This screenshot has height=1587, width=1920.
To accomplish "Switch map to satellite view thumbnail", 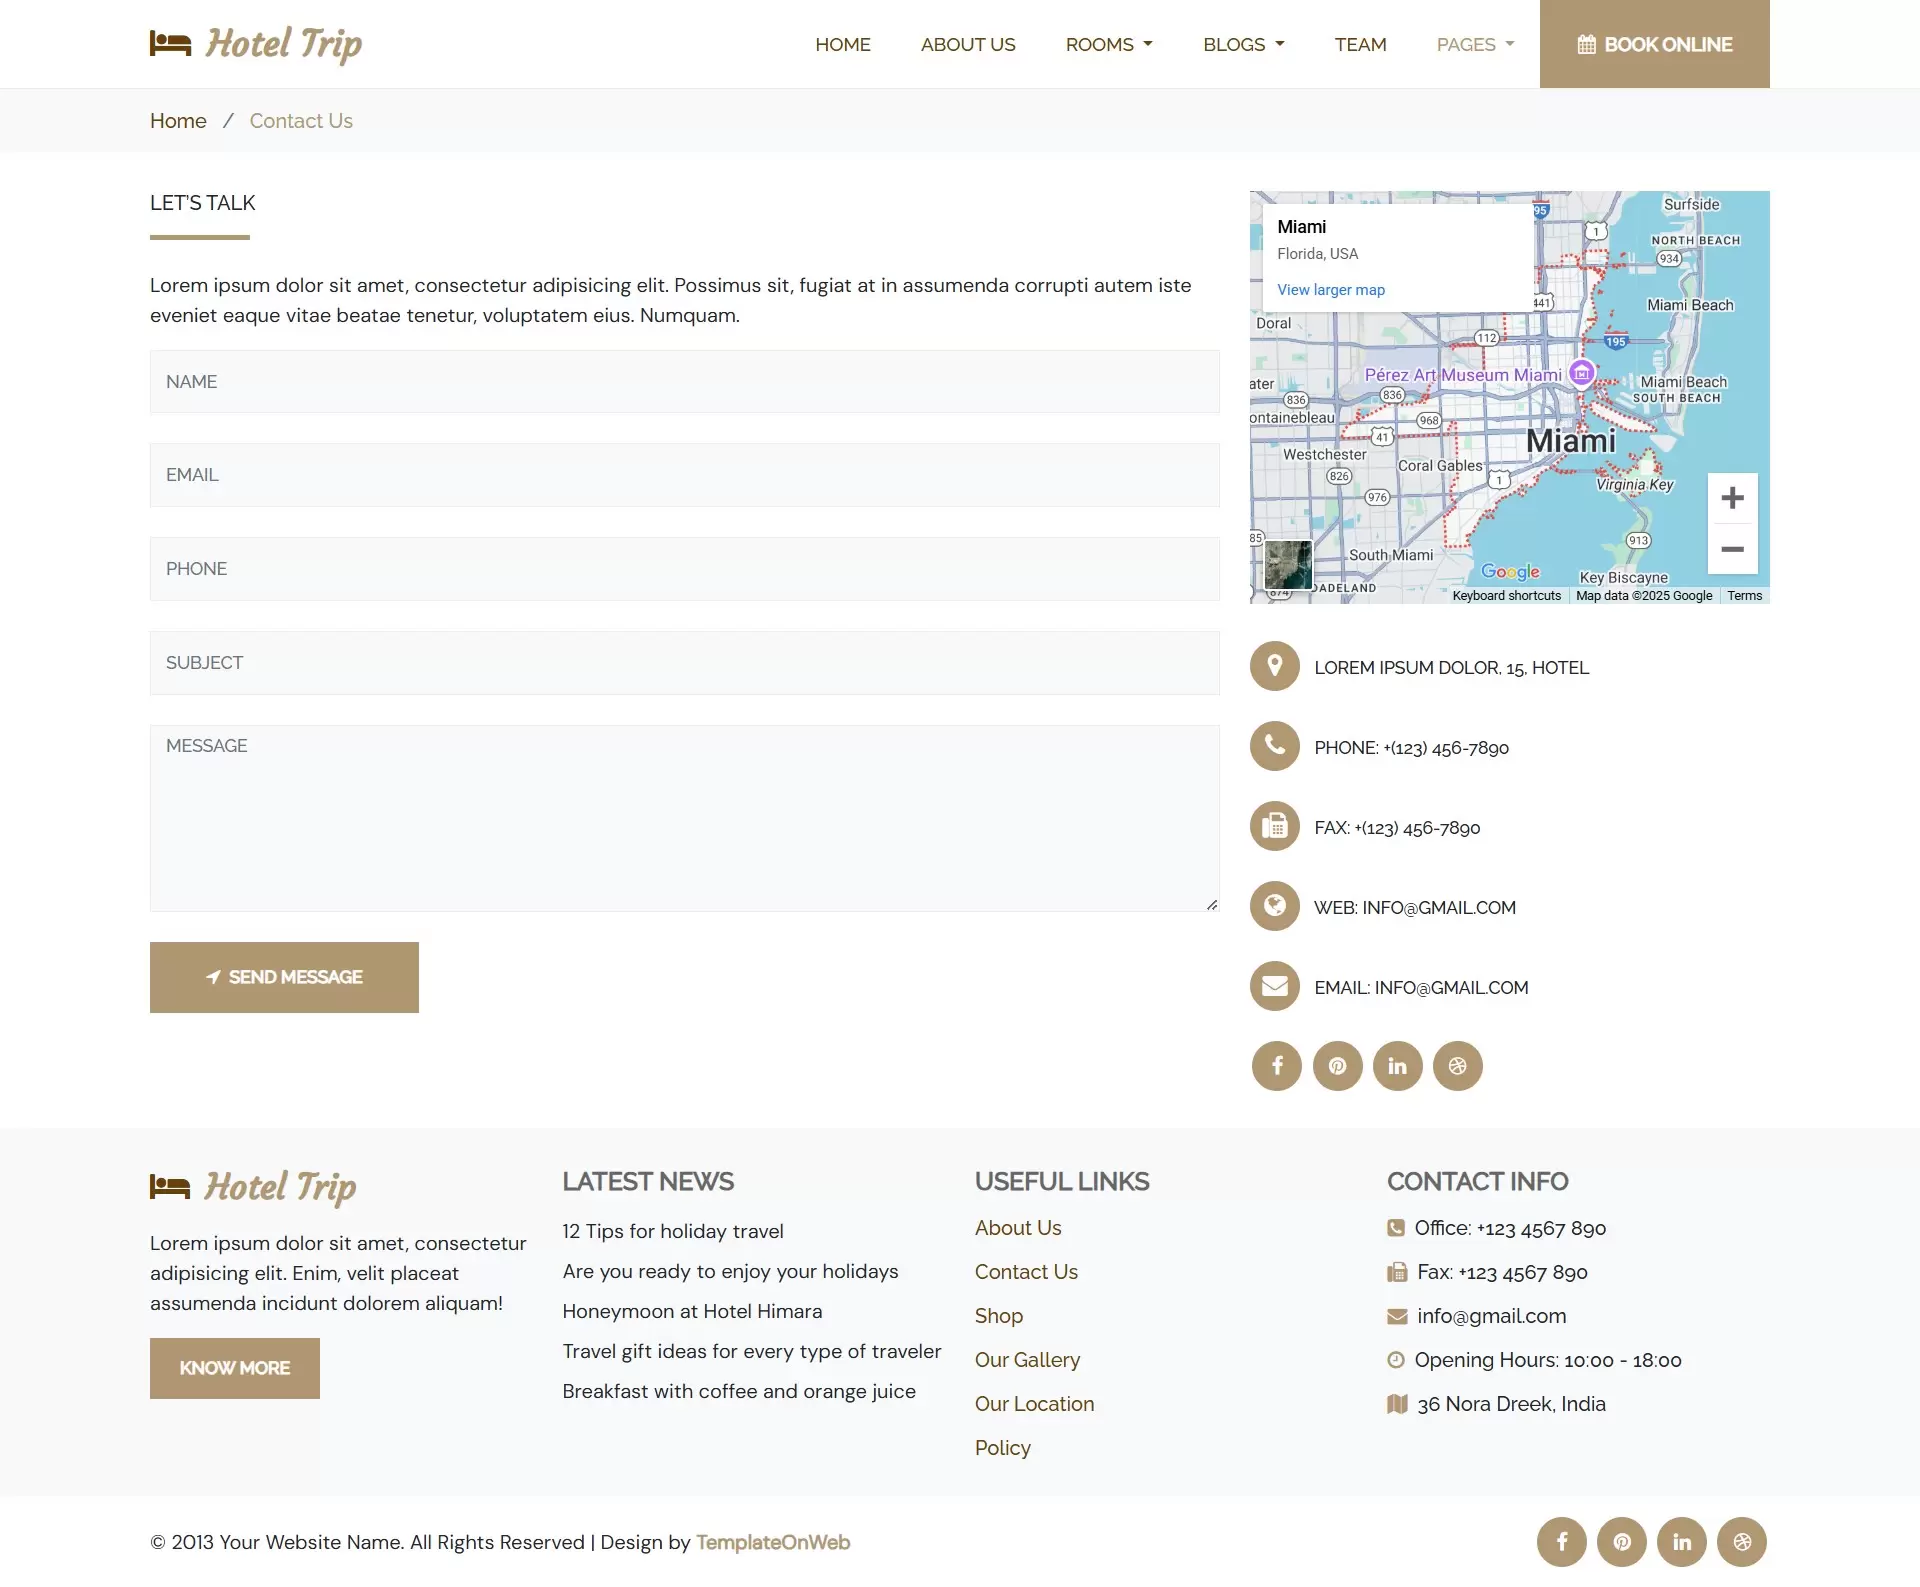I will tap(1288, 565).
